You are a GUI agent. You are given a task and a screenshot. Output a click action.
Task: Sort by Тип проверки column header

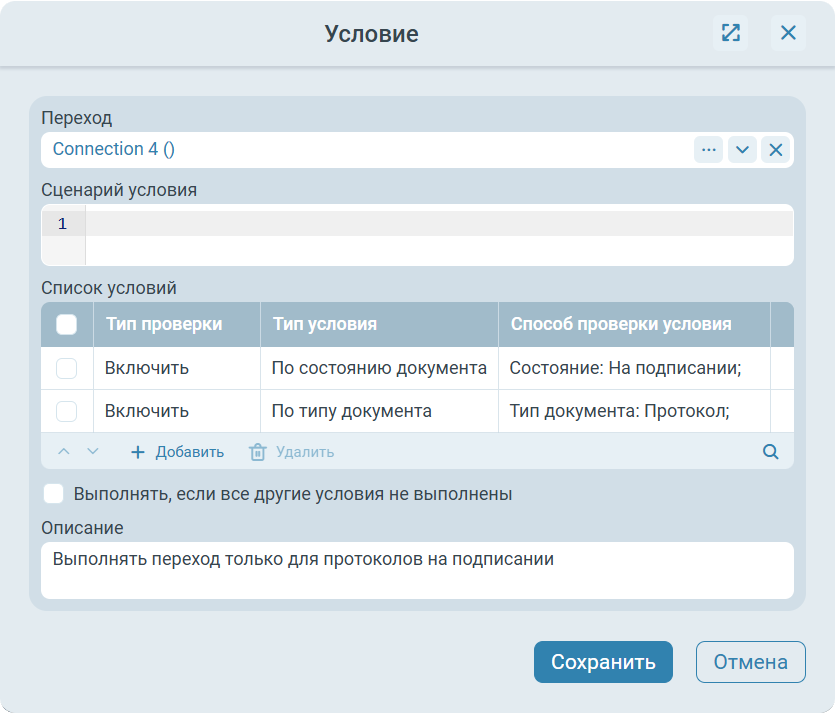coord(164,324)
